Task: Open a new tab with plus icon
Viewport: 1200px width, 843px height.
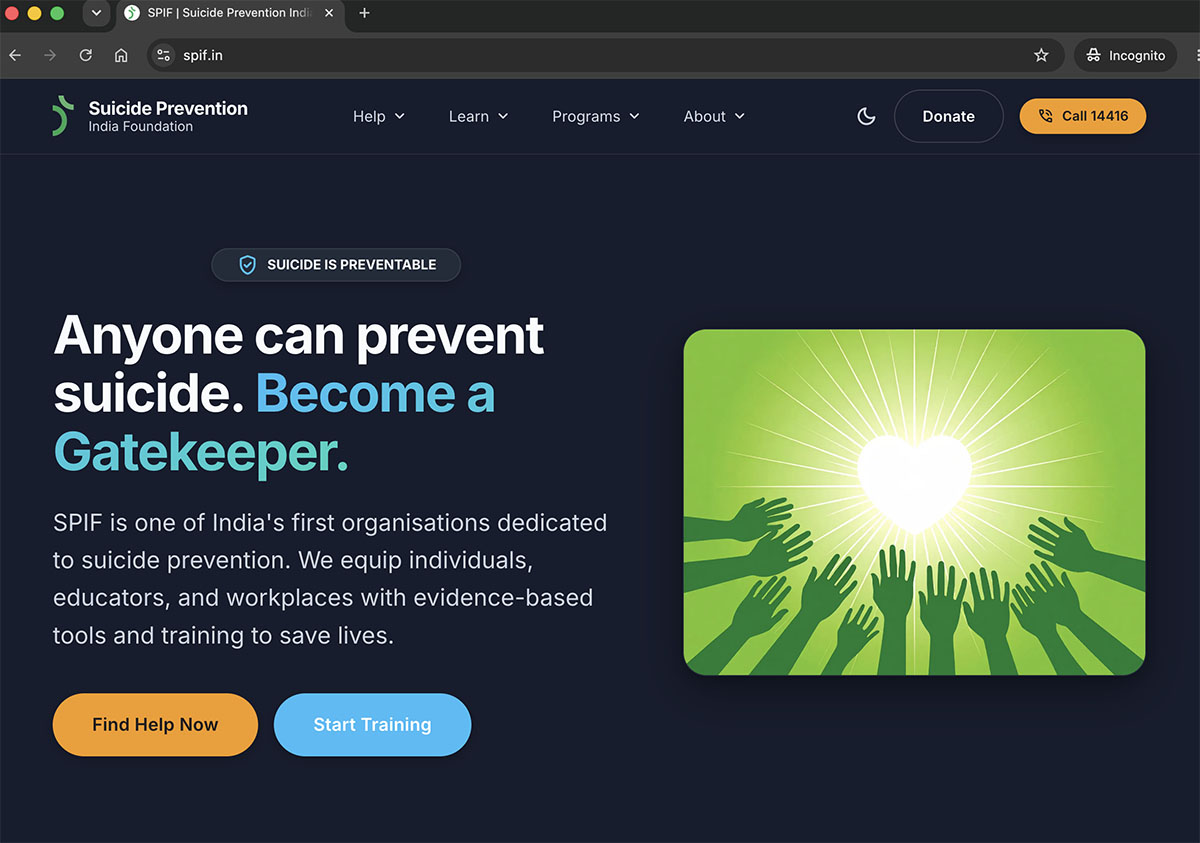Action: coord(364,13)
